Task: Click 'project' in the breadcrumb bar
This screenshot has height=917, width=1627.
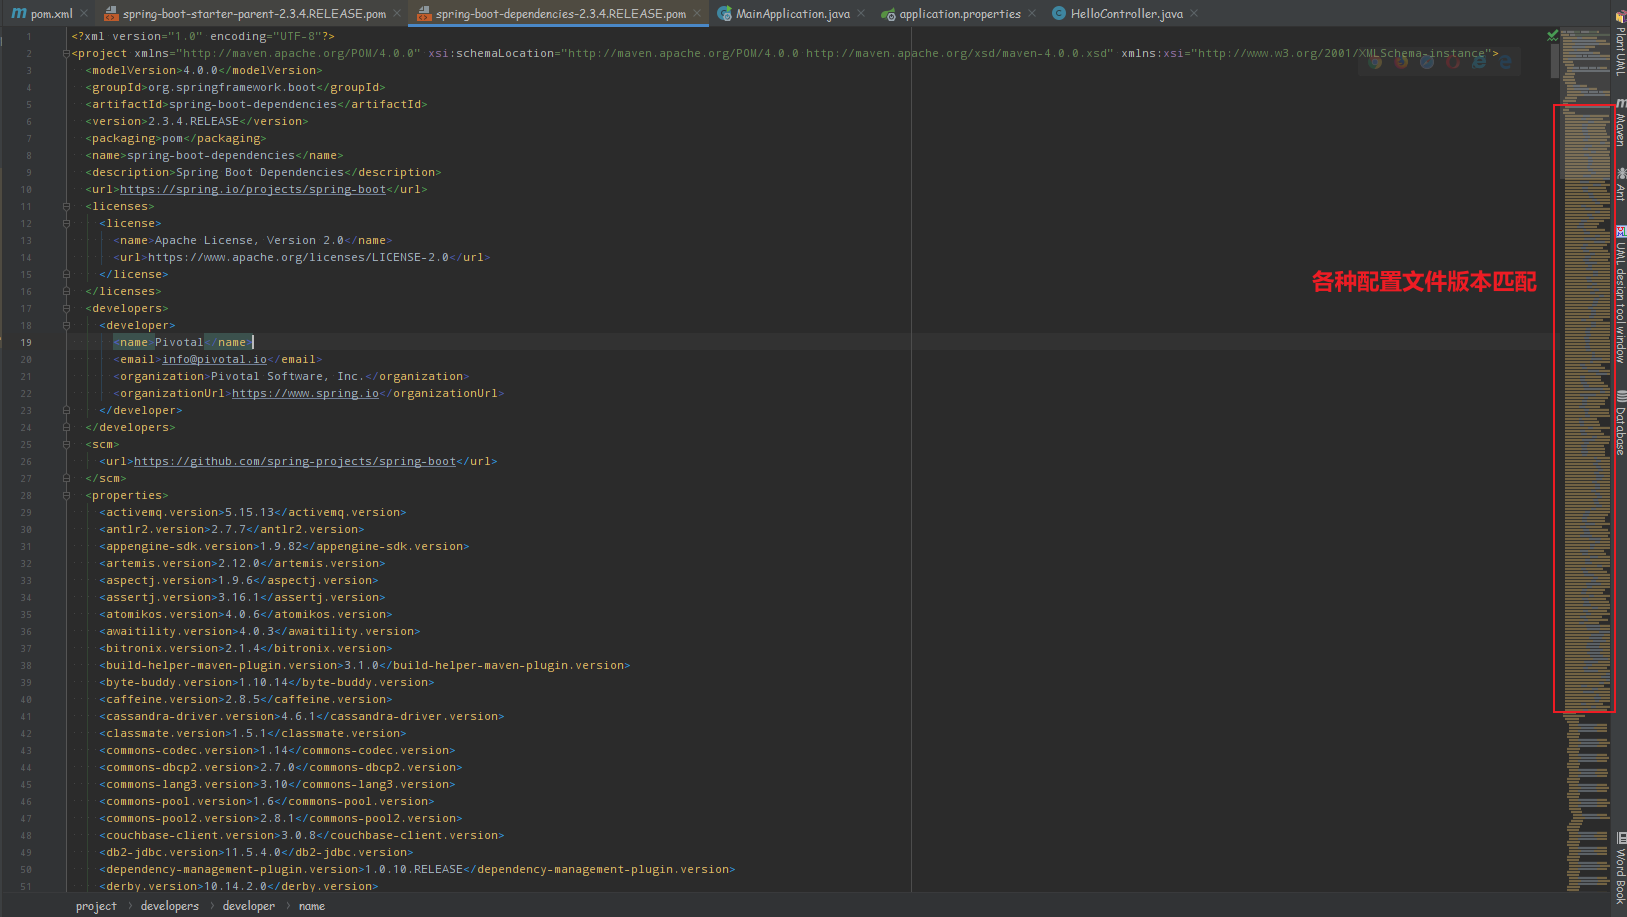Action: 96,906
